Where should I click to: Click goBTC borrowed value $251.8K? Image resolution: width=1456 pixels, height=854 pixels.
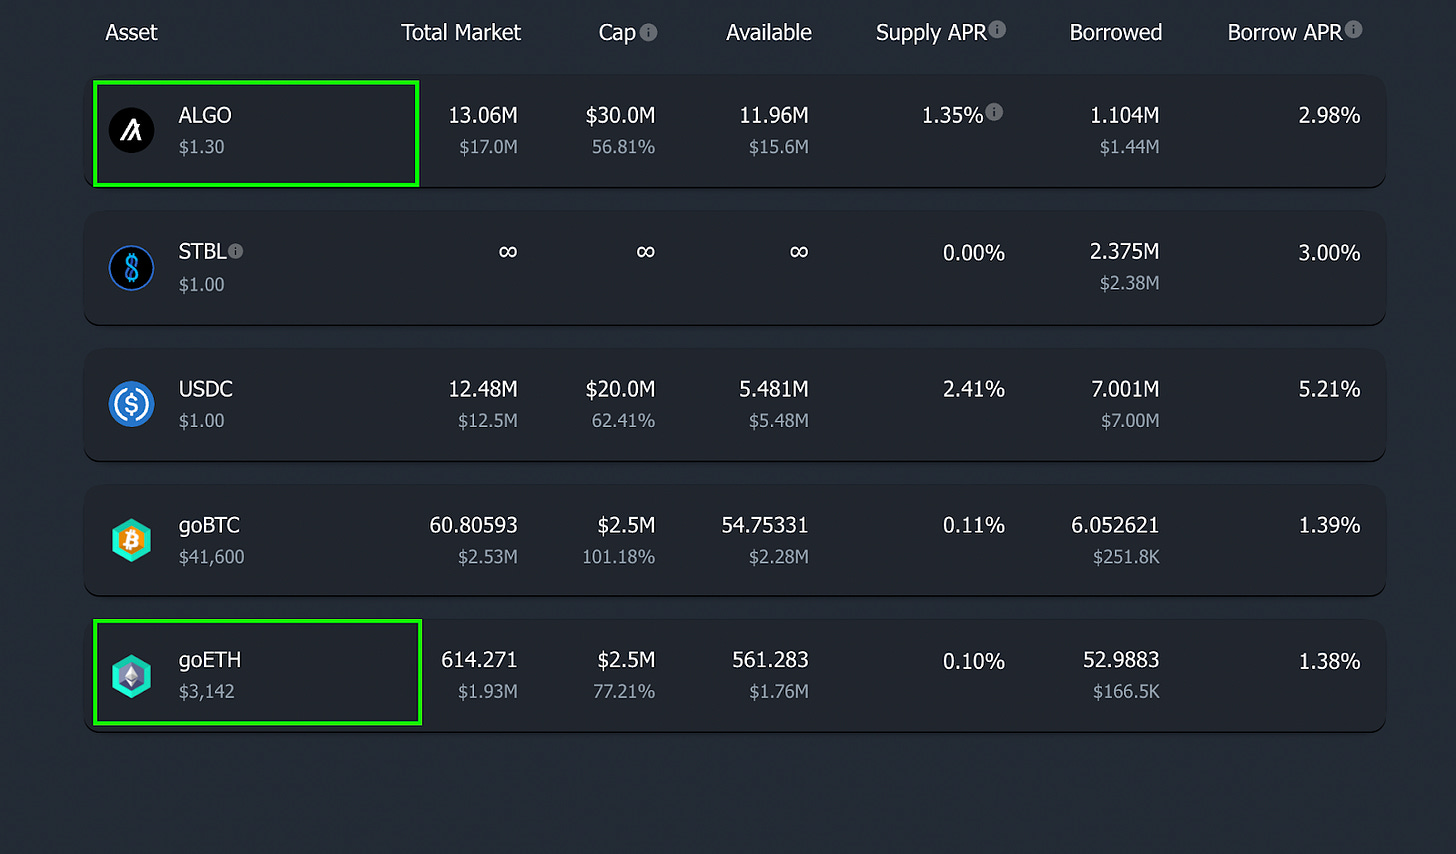(1126, 557)
